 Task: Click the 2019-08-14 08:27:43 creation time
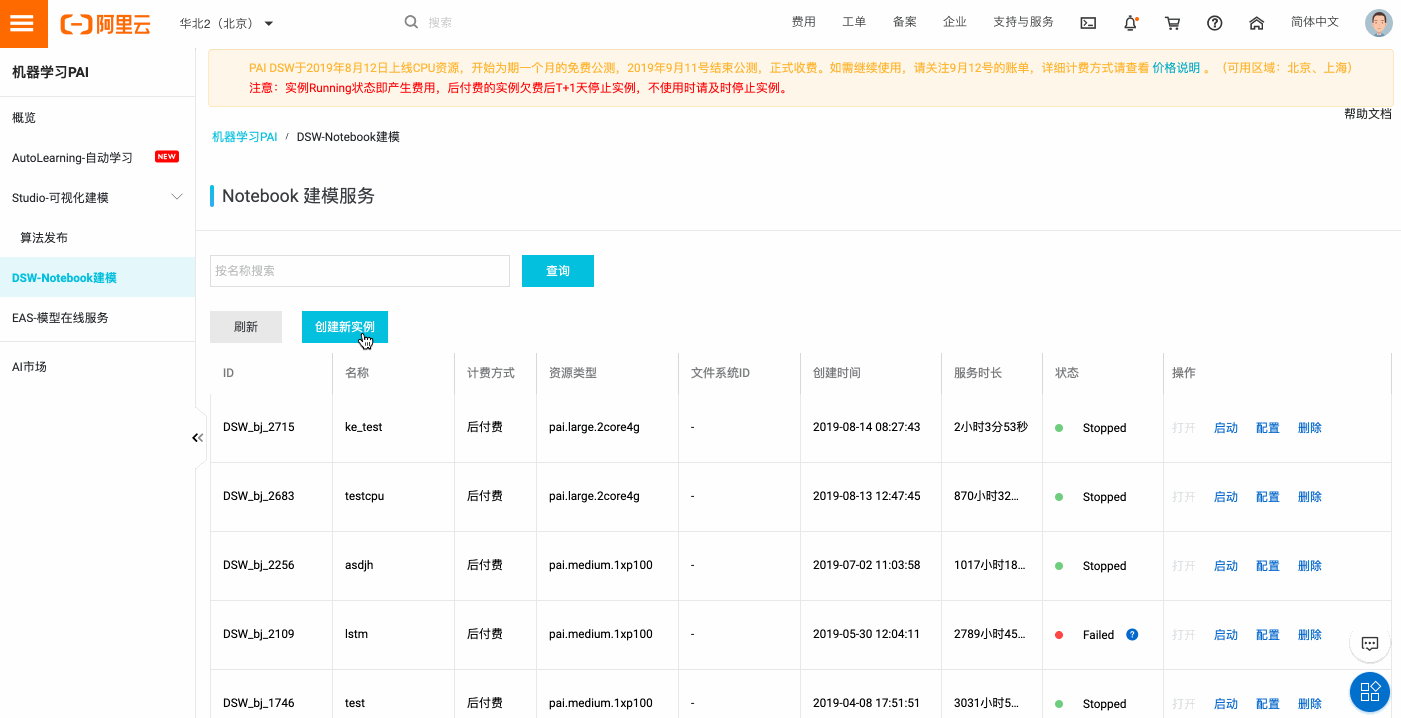tap(867, 427)
